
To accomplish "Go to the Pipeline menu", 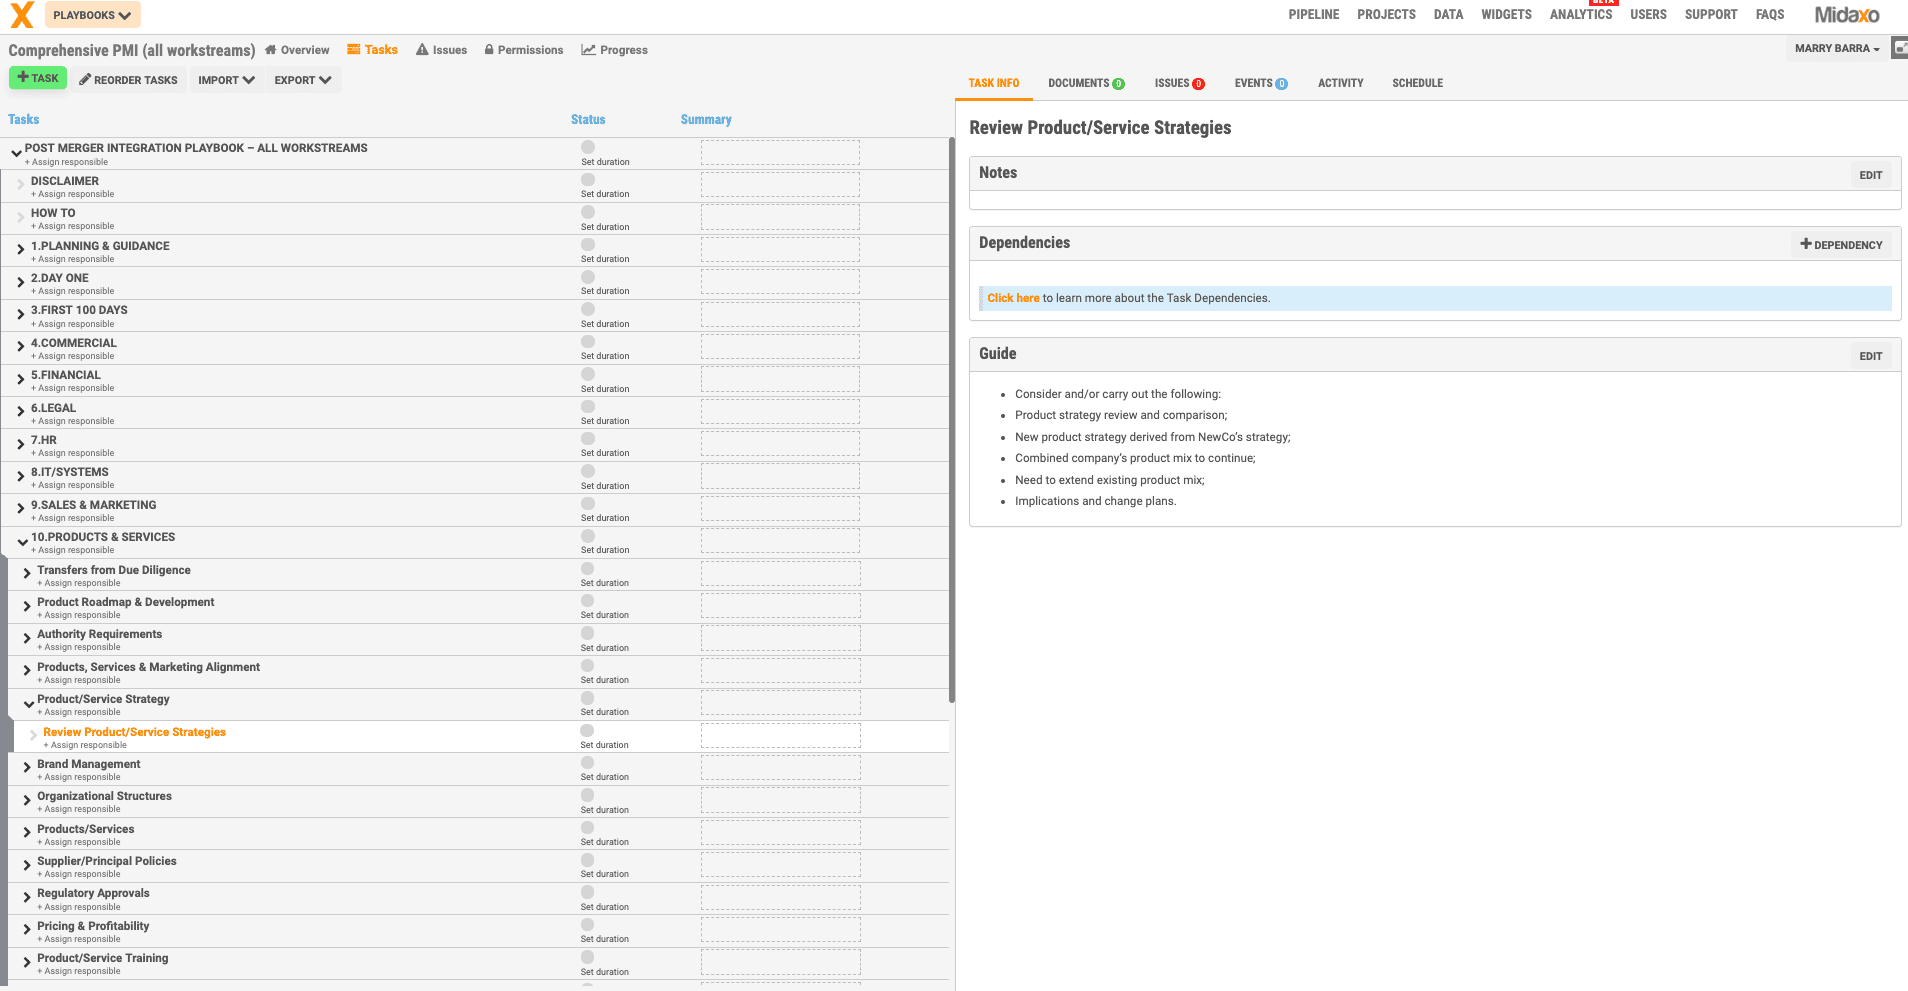I will (x=1313, y=15).
